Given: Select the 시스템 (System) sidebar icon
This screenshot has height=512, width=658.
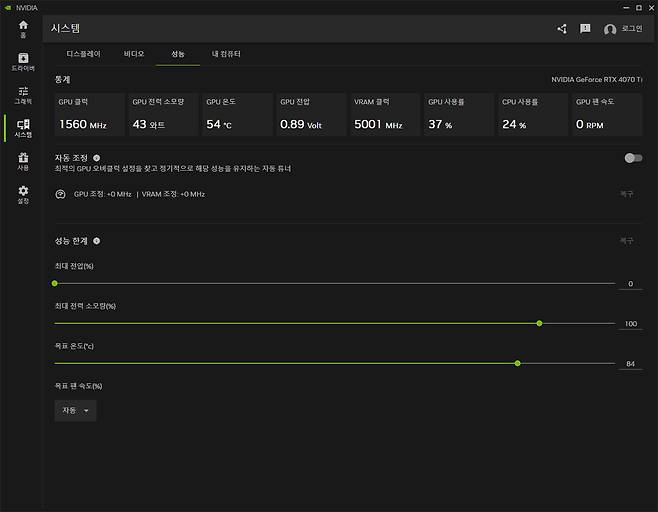Looking at the screenshot, I should tap(23, 127).
